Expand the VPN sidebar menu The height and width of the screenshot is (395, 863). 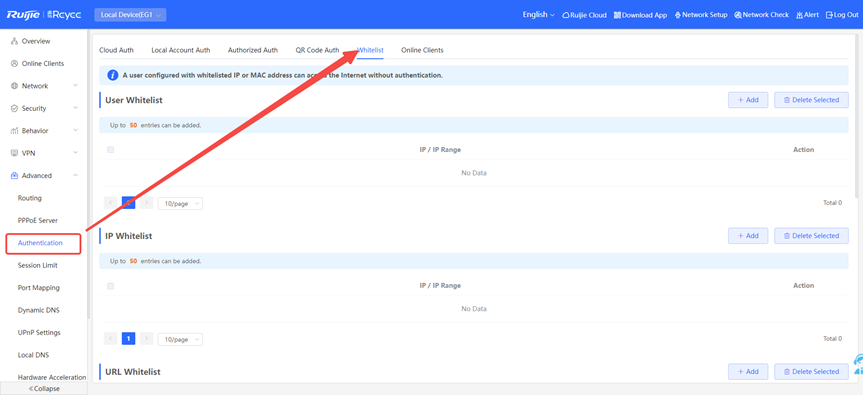(43, 153)
